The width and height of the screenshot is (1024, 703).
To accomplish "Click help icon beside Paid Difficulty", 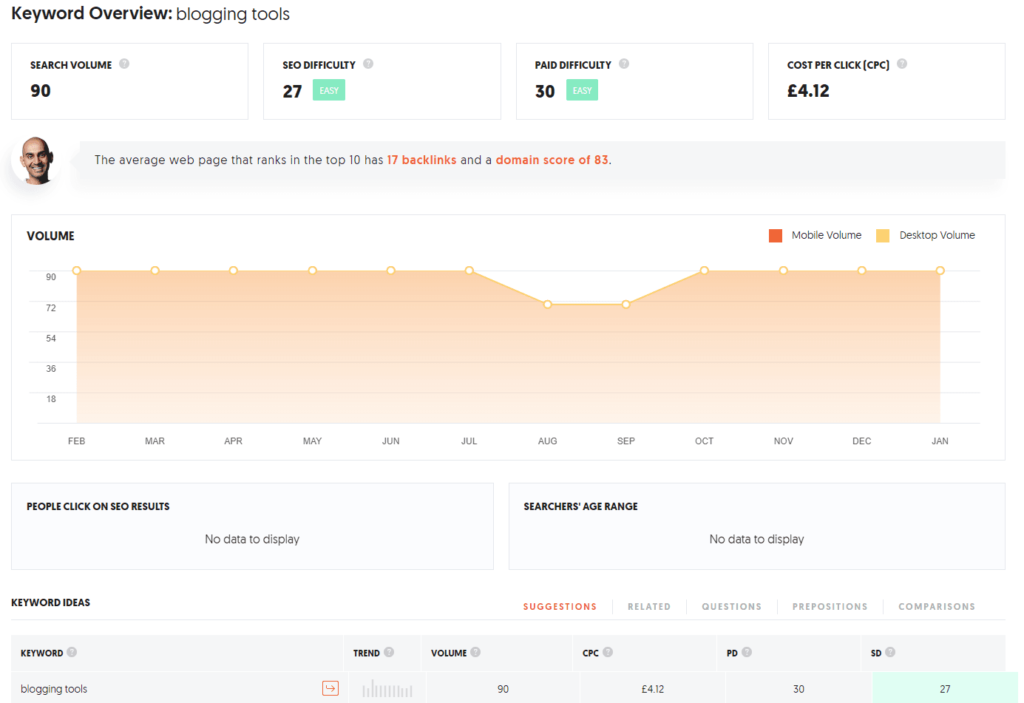I will click(624, 64).
